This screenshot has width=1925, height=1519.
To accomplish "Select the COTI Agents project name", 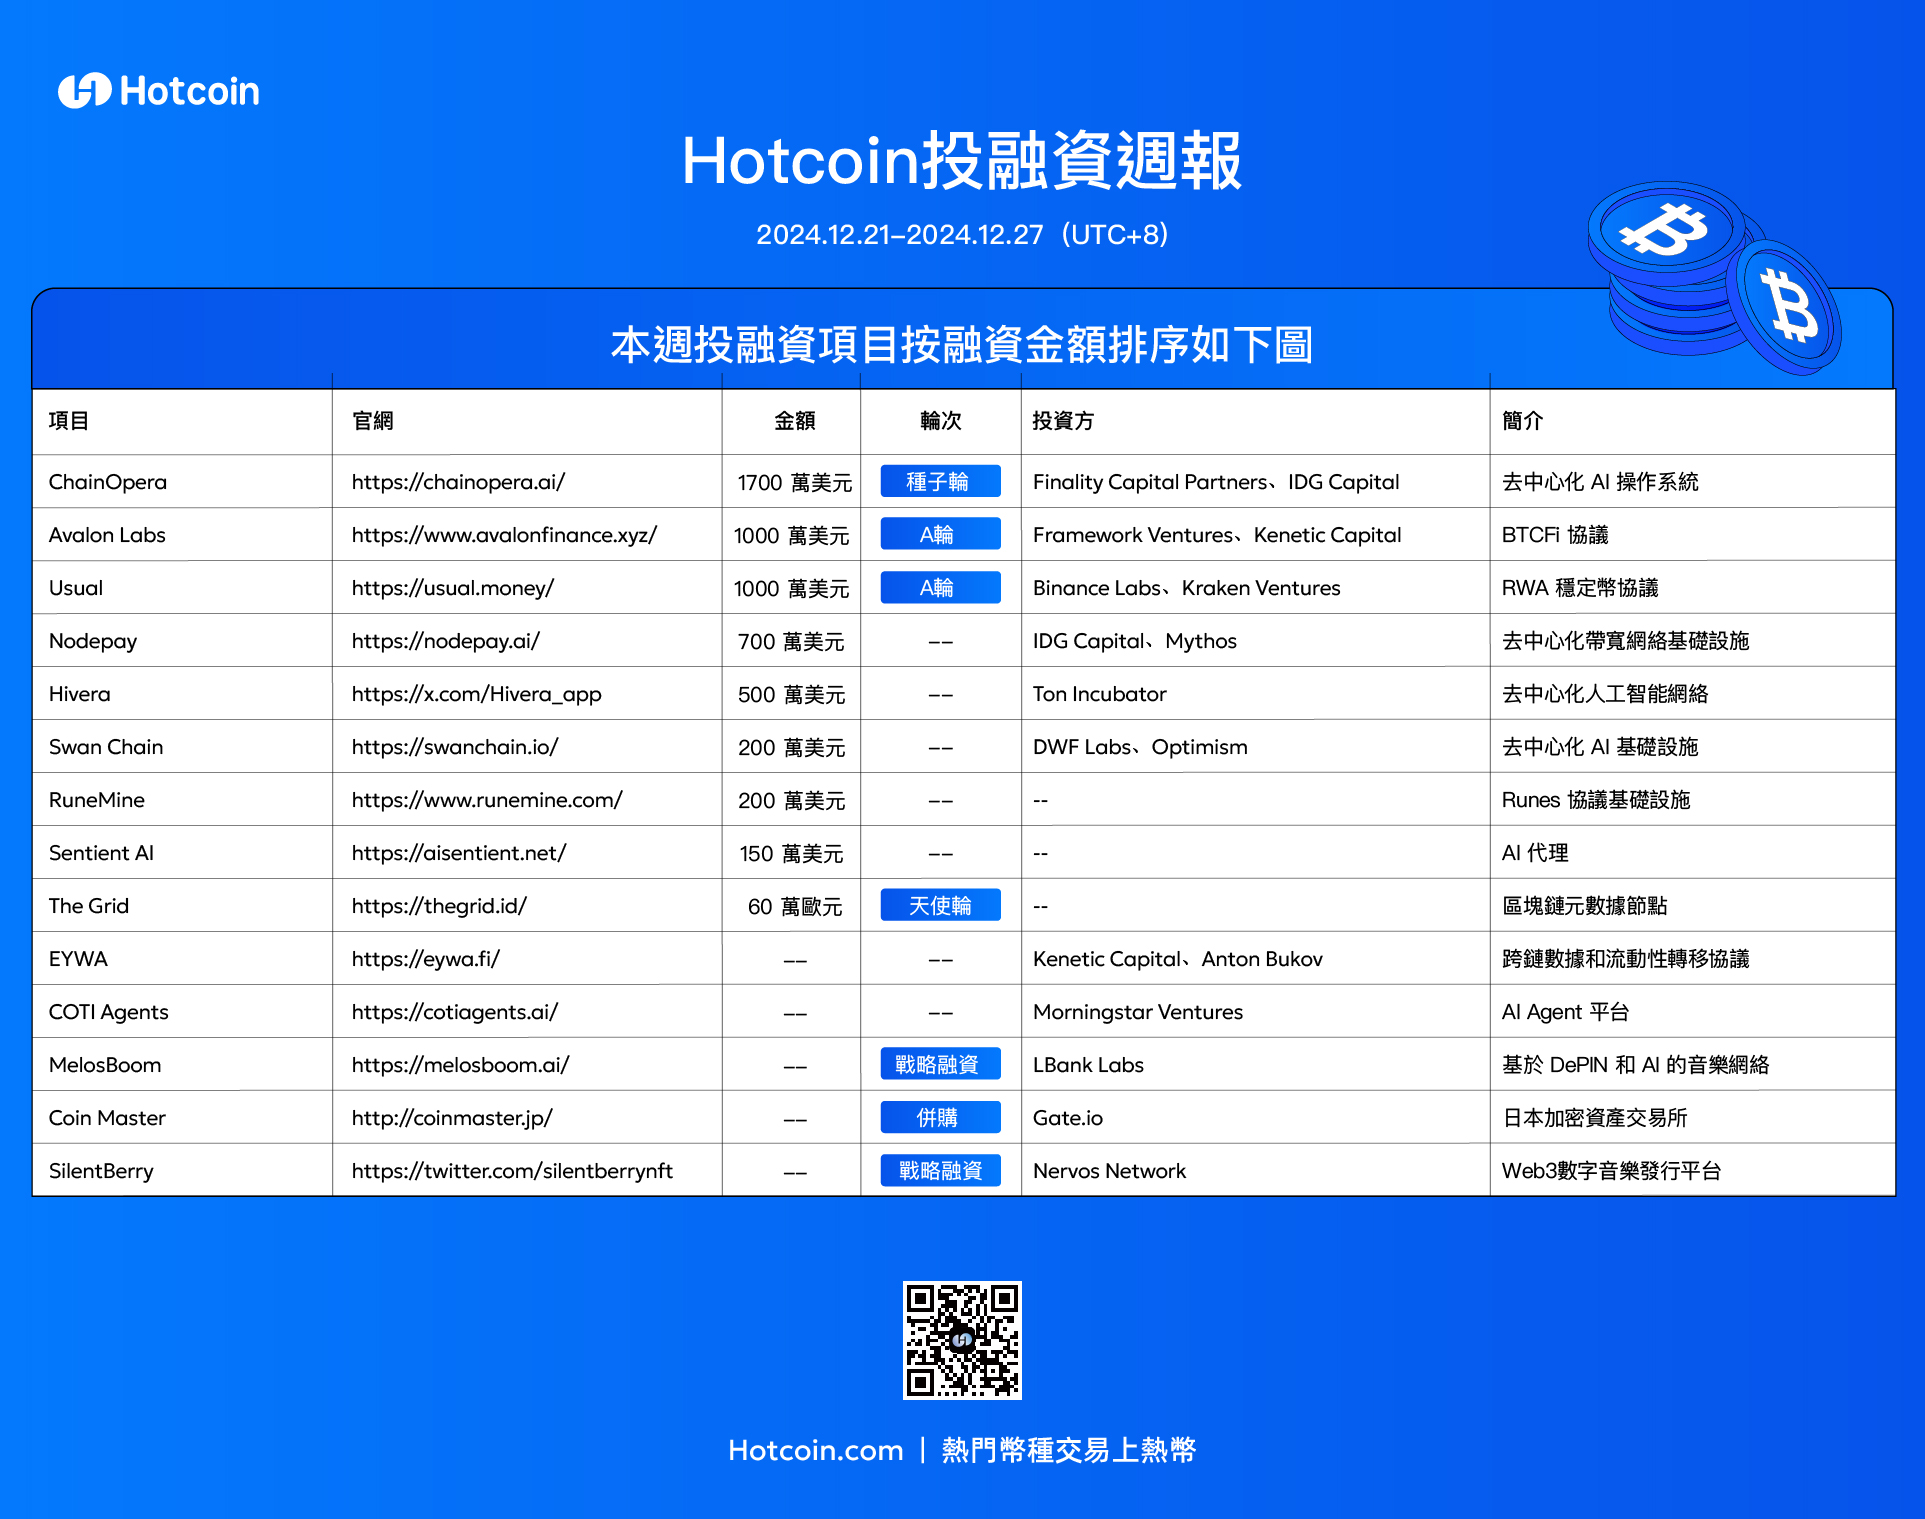I will [x=109, y=1012].
